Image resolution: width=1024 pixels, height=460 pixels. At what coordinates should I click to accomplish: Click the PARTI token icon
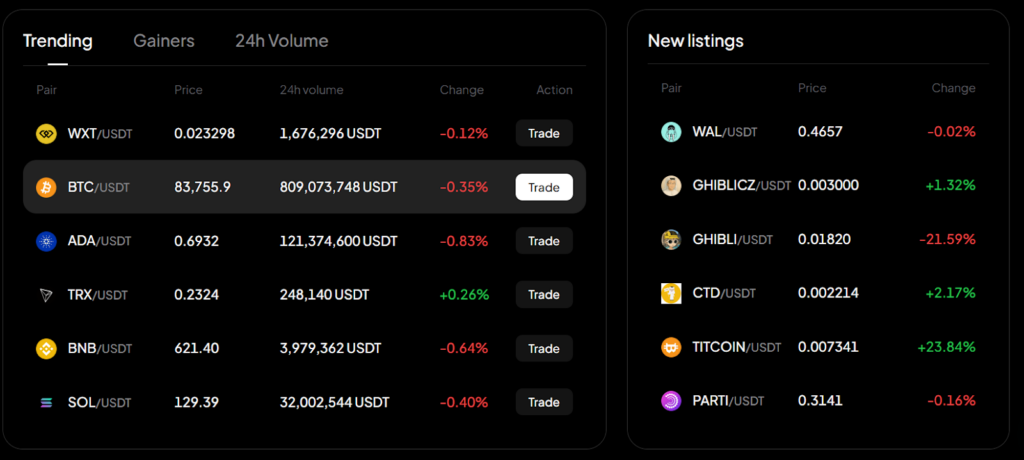(x=671, y=401)
